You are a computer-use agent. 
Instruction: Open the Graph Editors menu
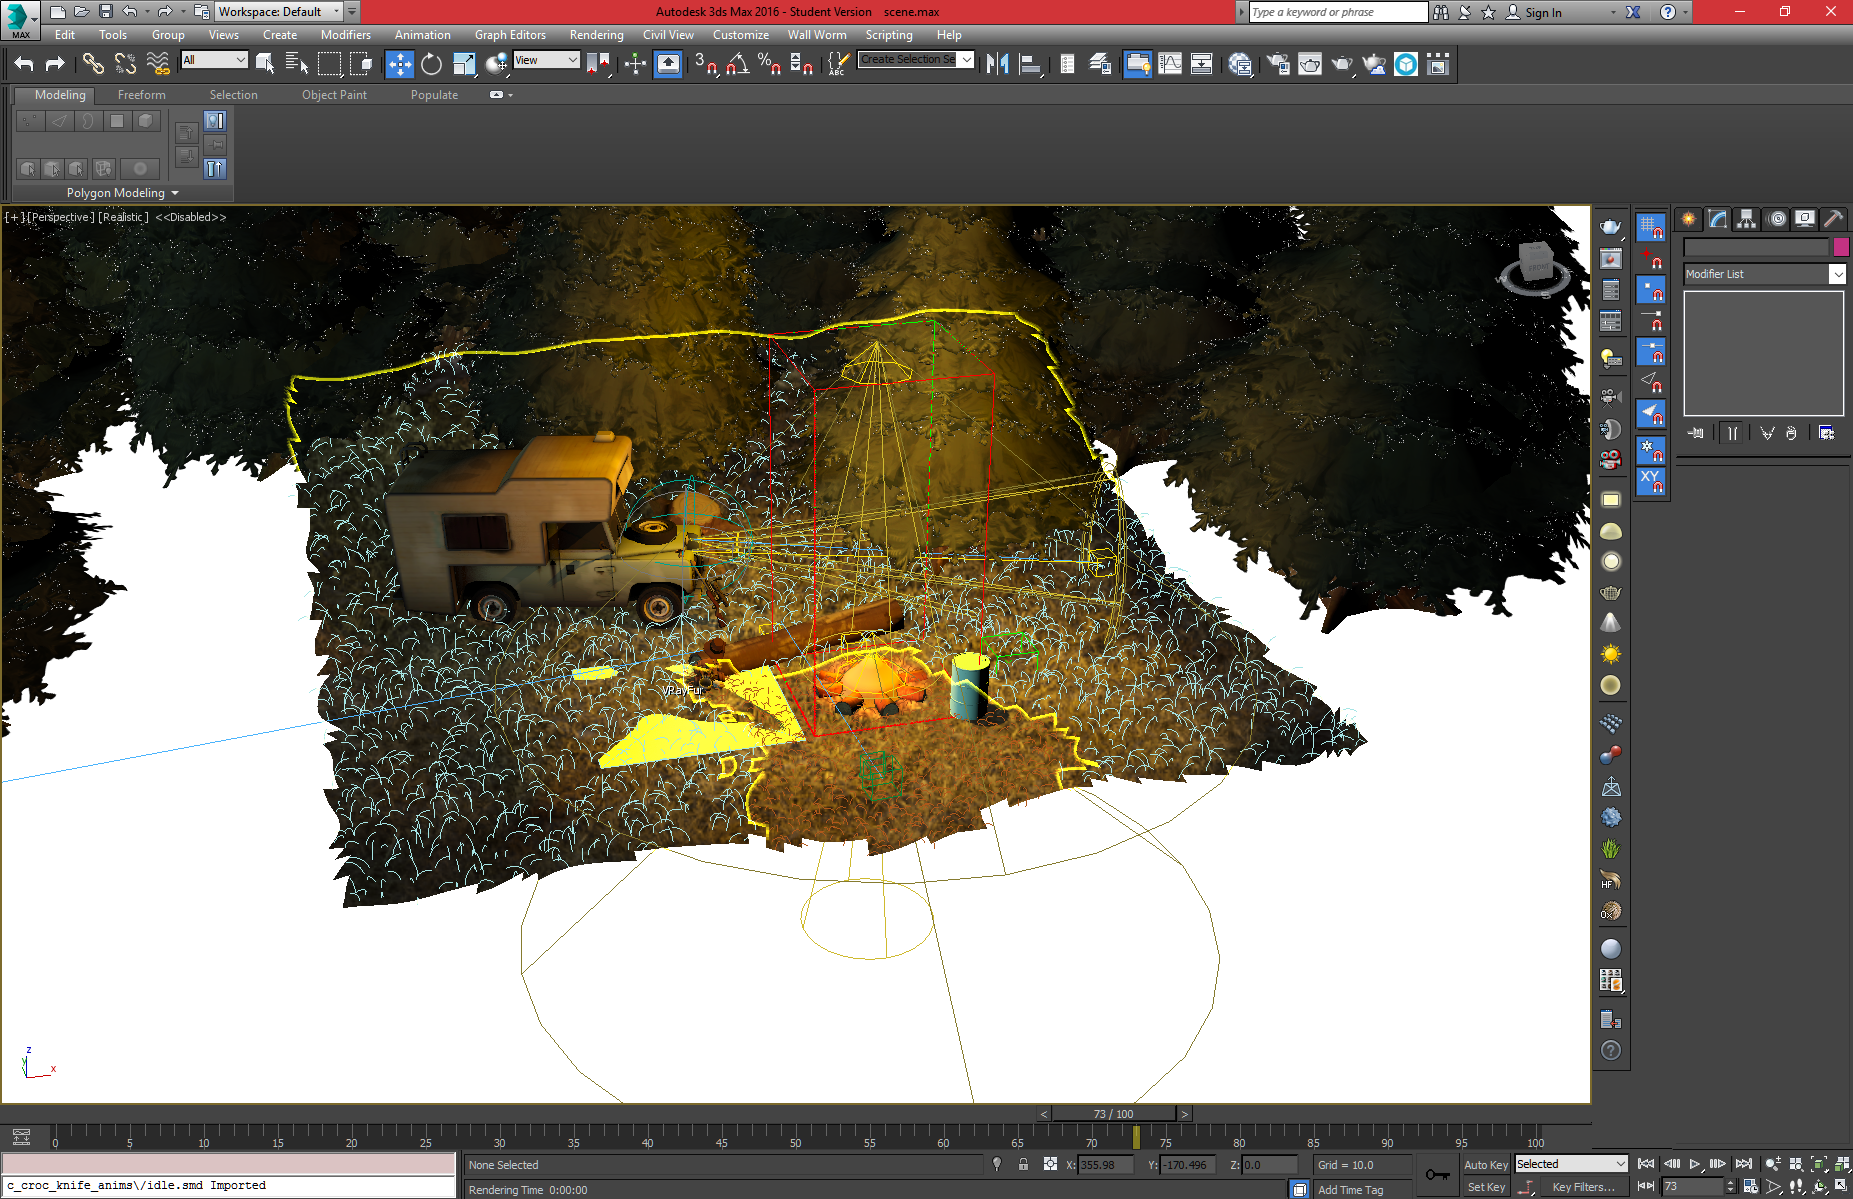coord(510,35)
